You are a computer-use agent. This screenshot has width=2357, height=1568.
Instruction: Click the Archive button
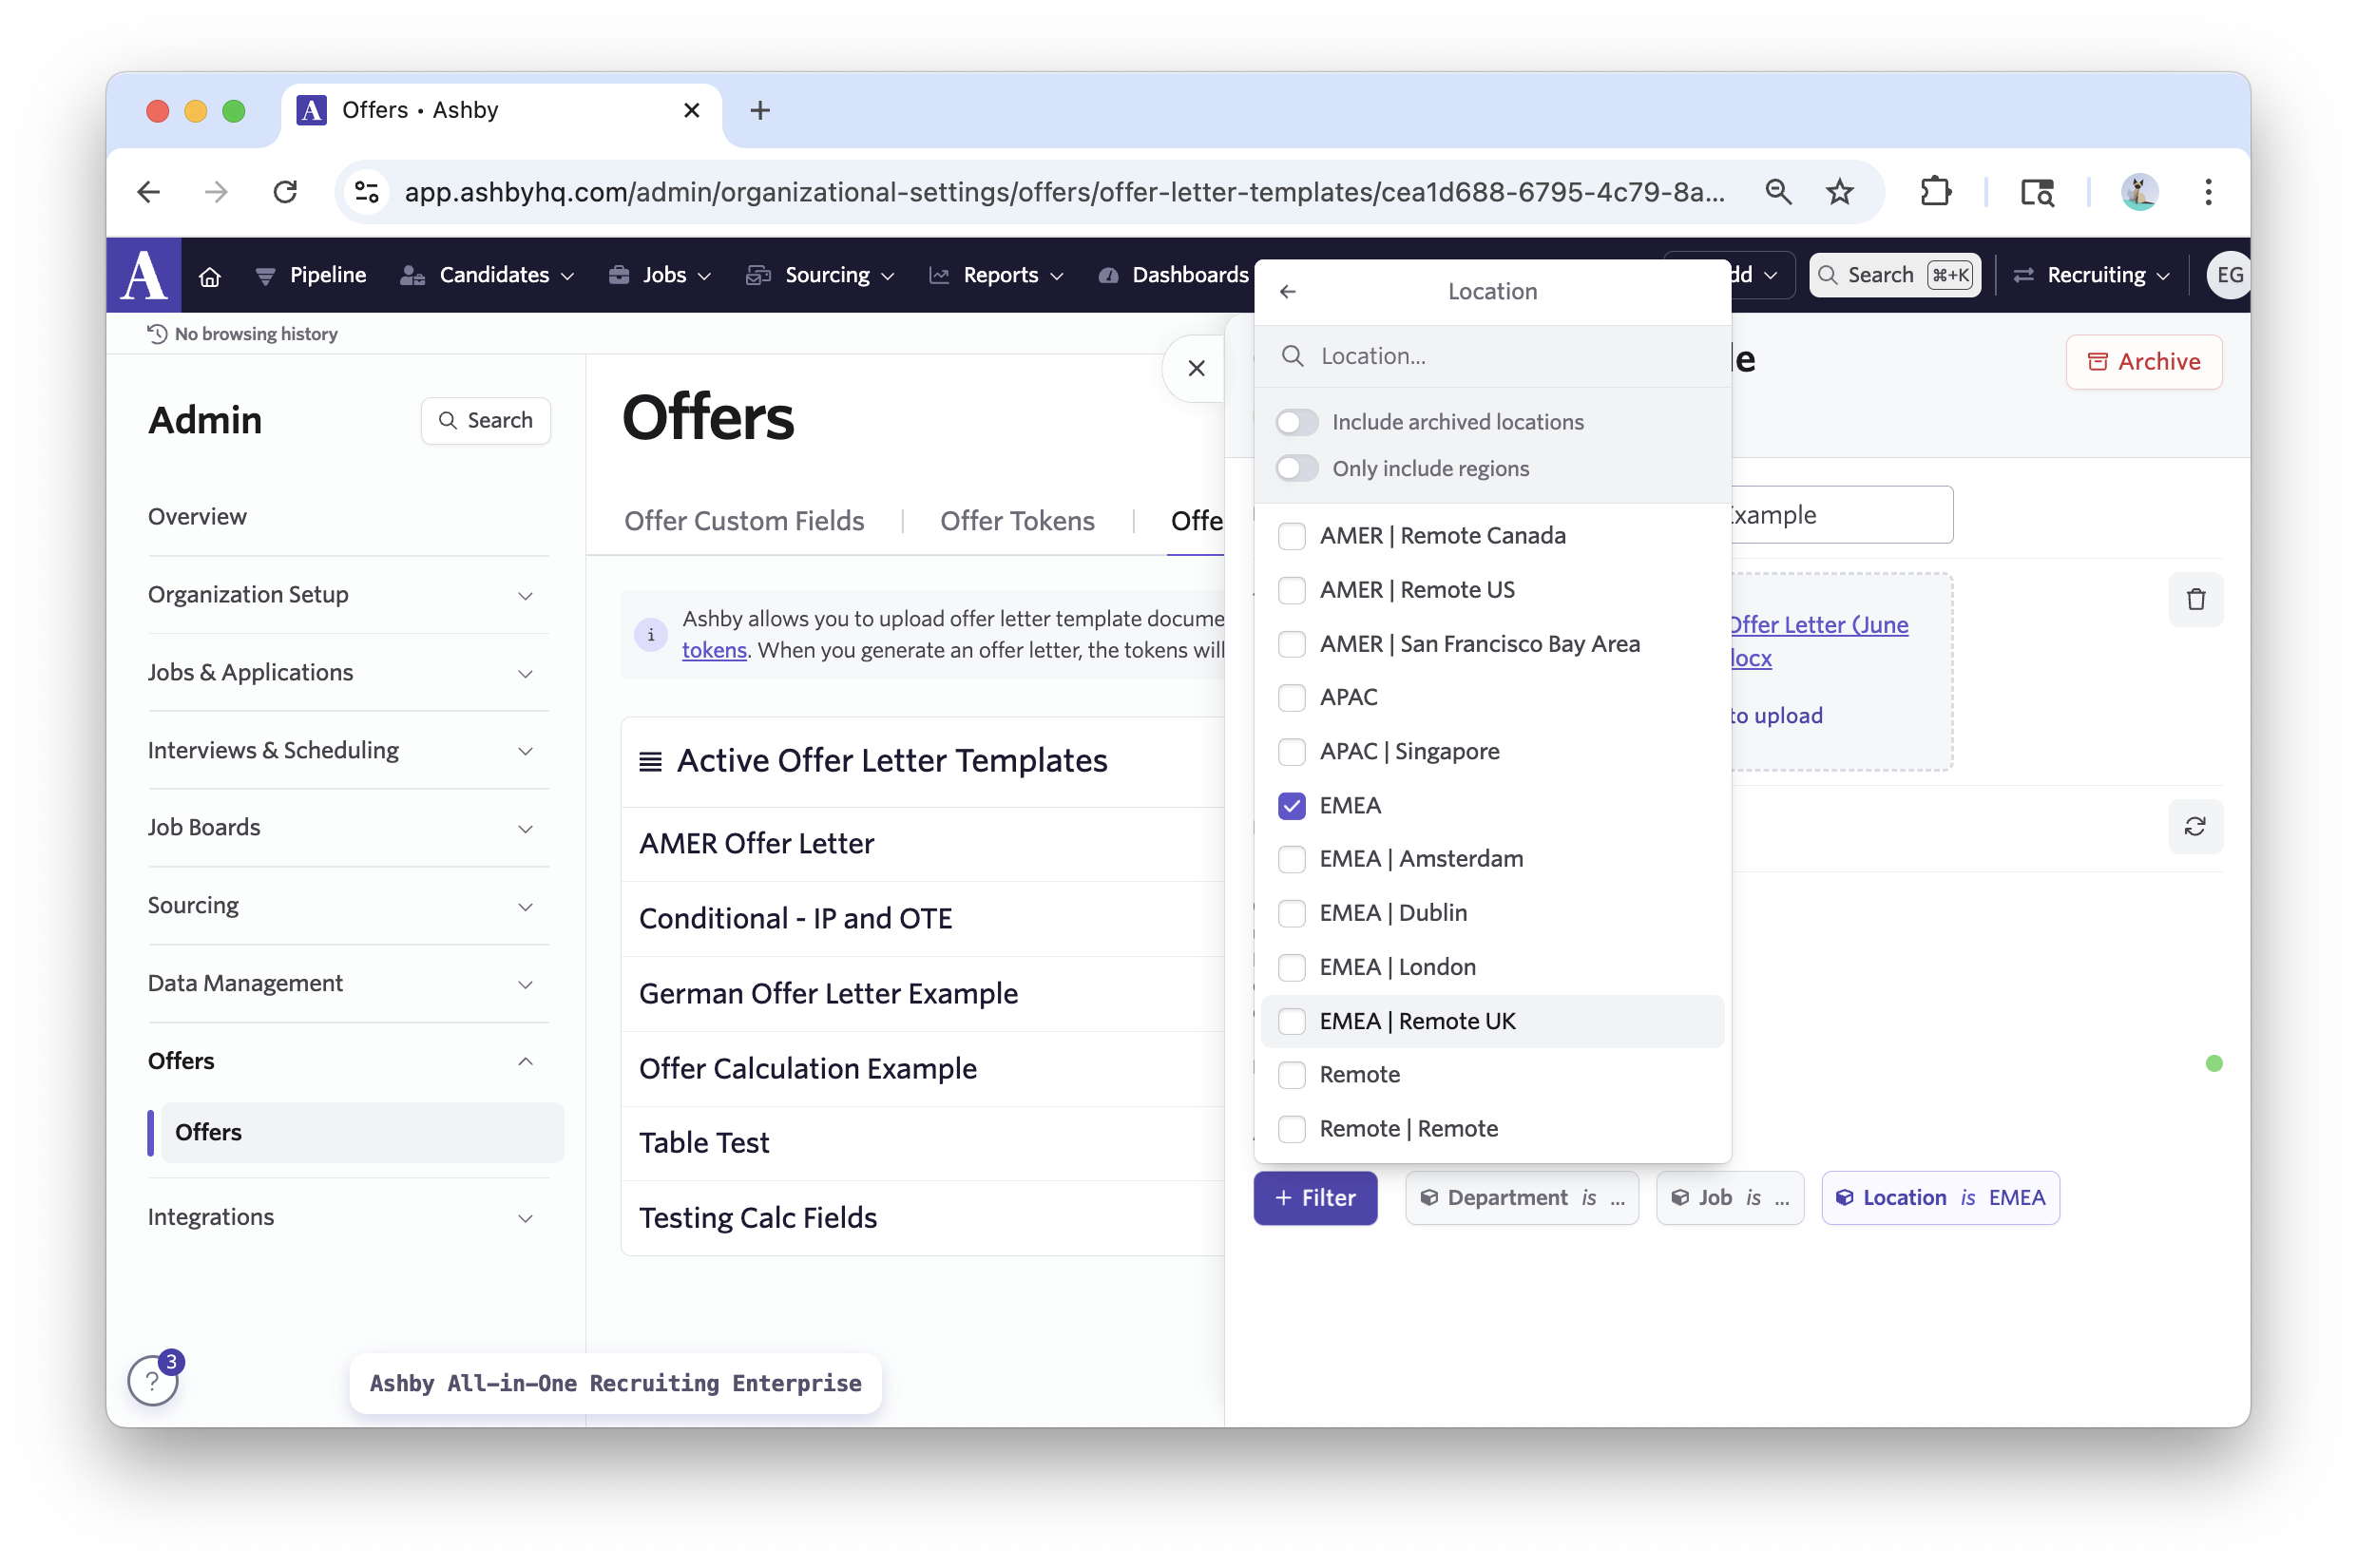(2143, 361)
